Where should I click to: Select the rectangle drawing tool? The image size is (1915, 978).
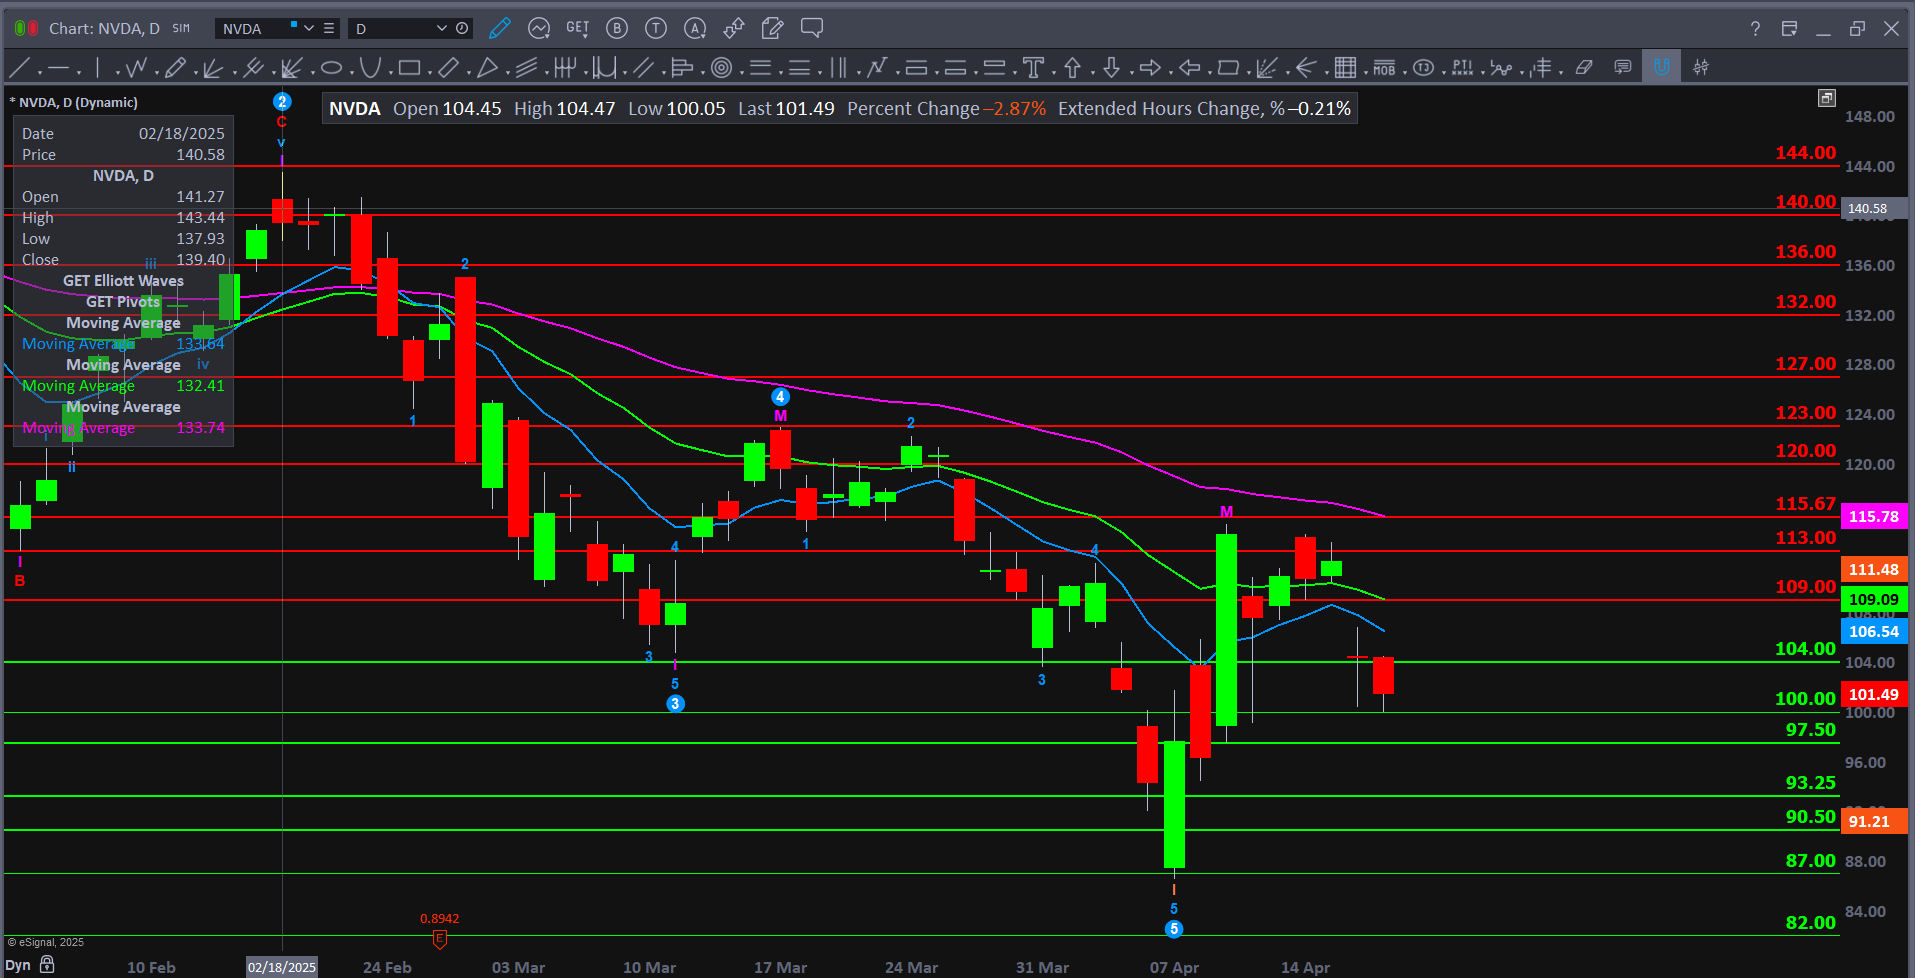click(409, 68)
